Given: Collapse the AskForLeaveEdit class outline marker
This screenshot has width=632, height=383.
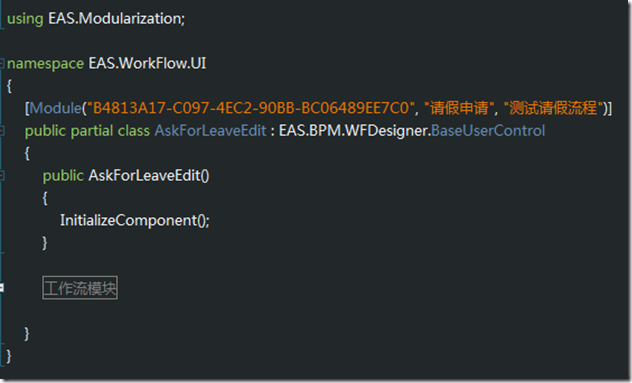Looking at the screenshot, I should (2, 131).
